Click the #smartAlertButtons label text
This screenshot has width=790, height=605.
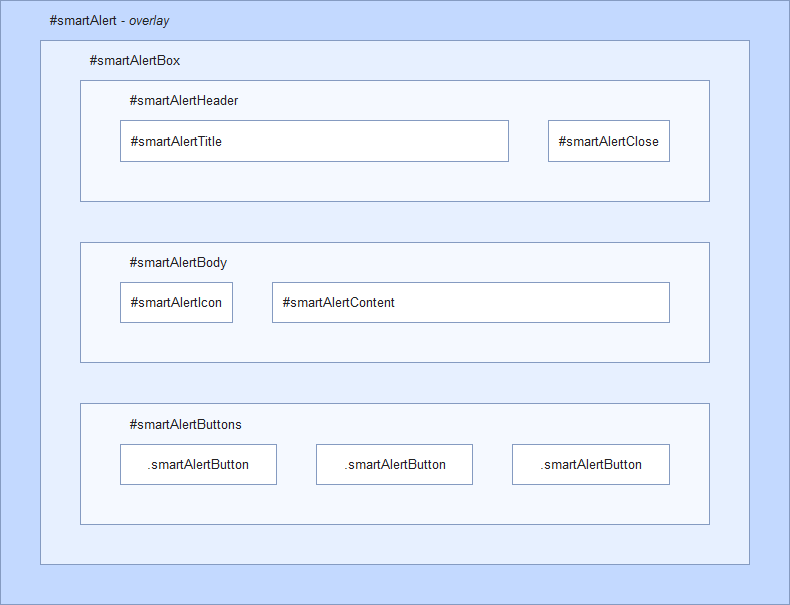(x=185, y=424)
